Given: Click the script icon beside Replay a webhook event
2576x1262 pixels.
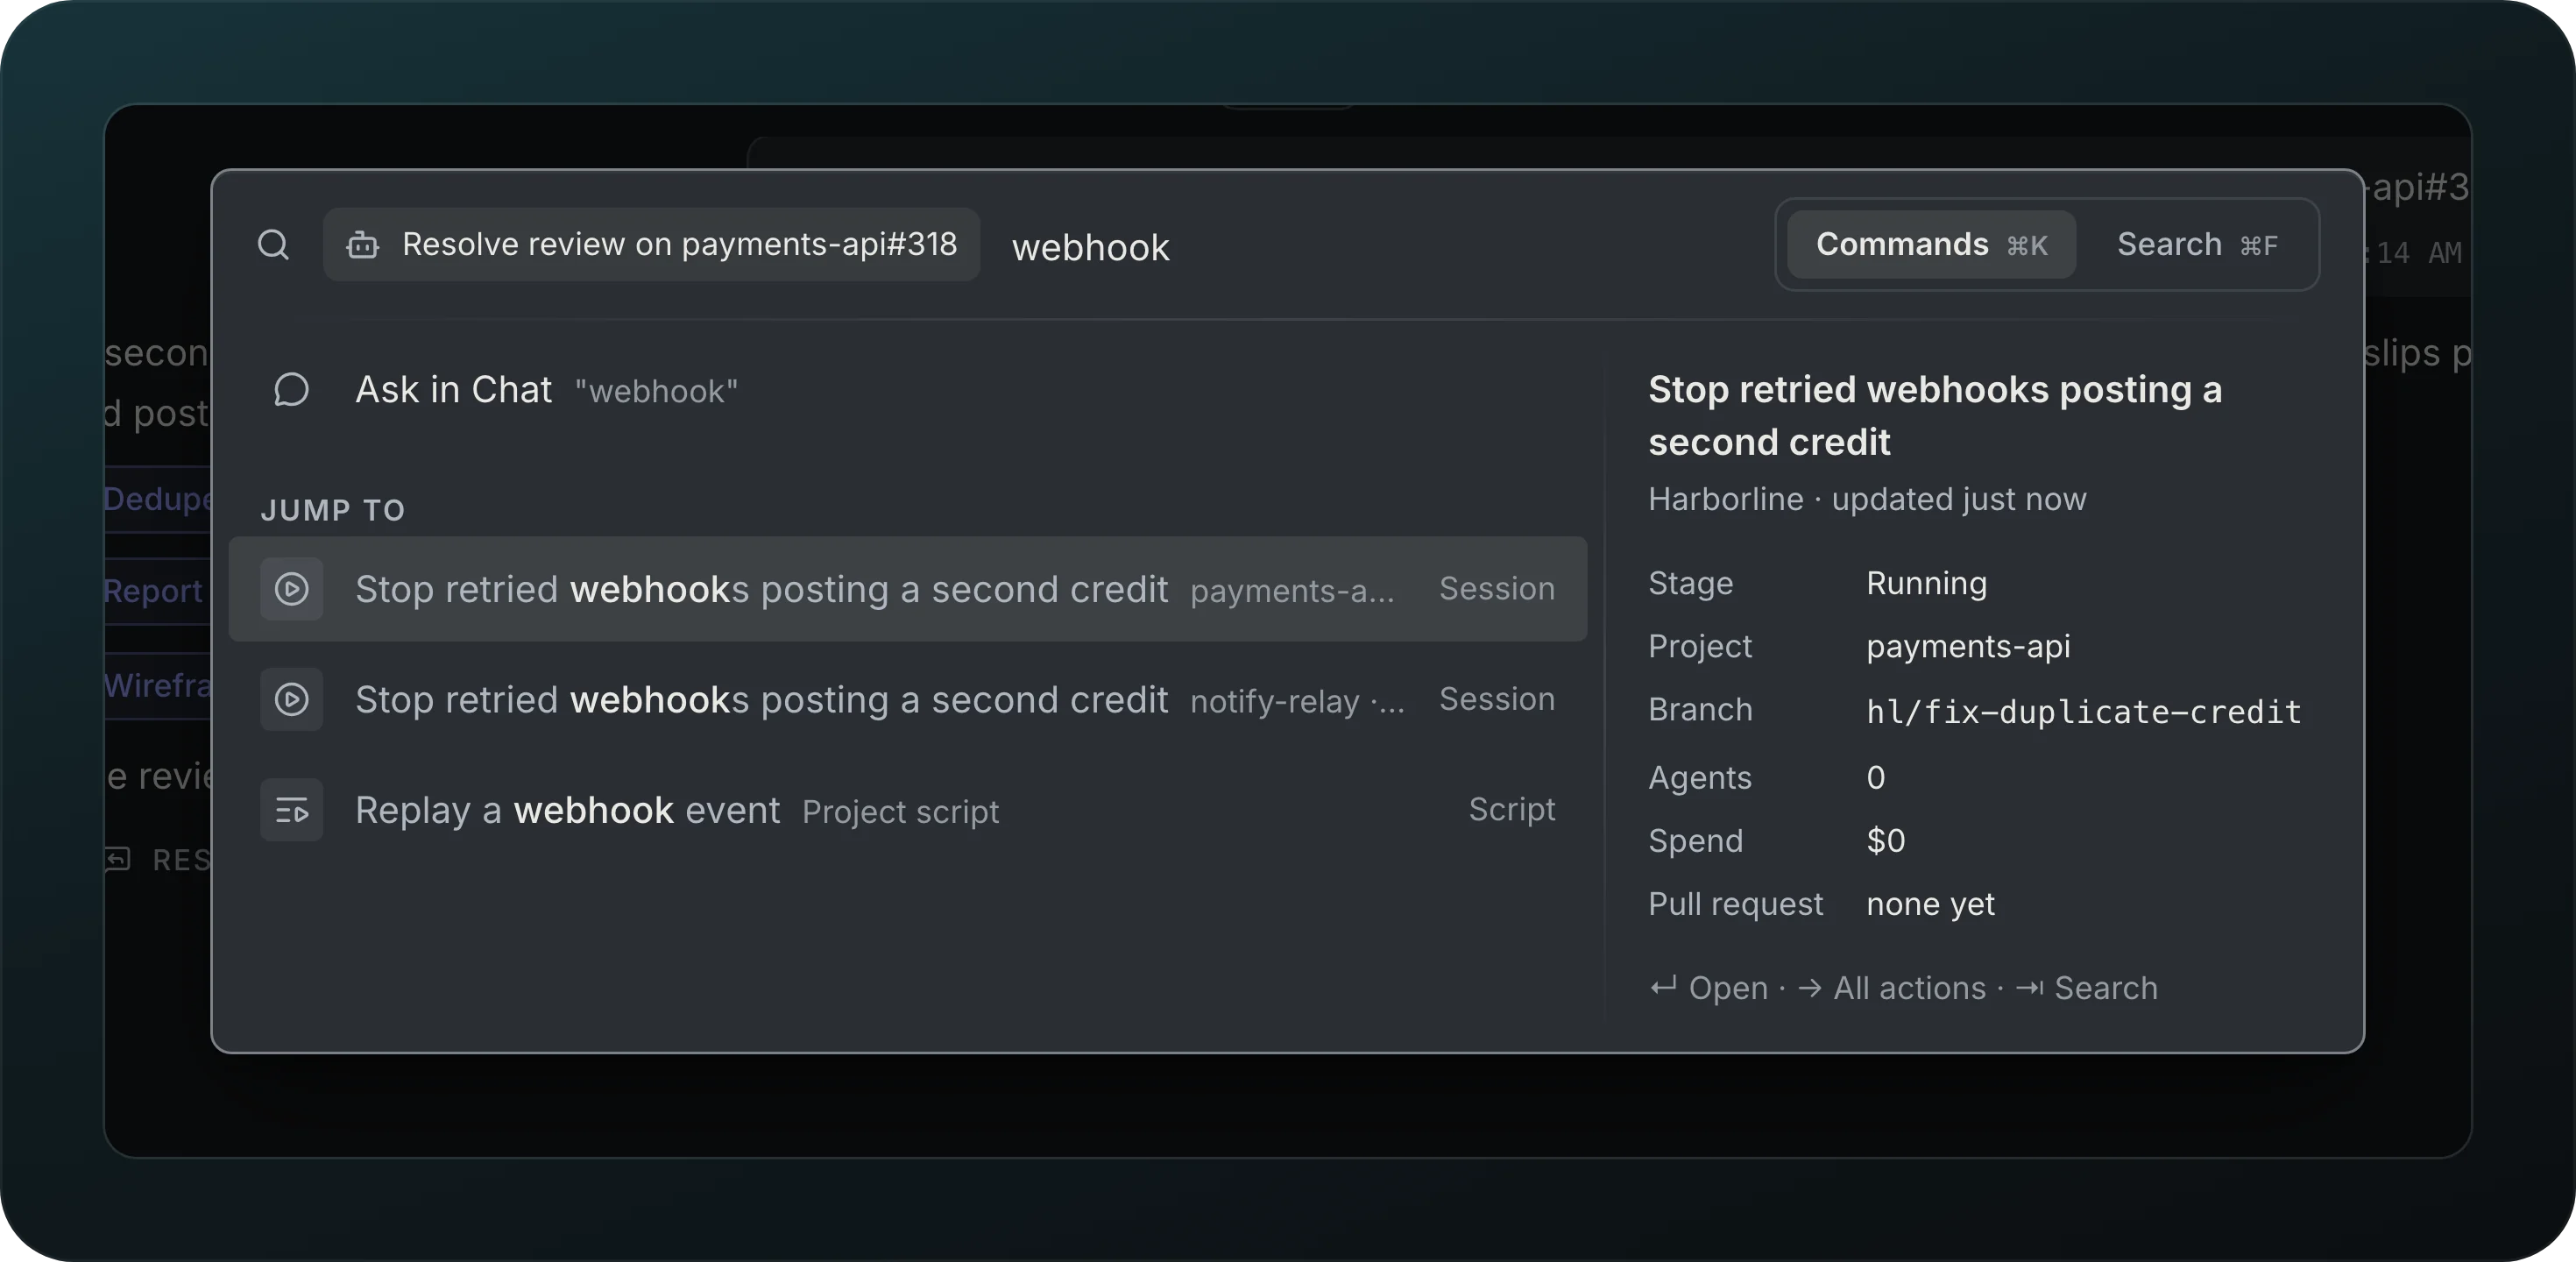Looking at the screenshot, I should (291, 809).
